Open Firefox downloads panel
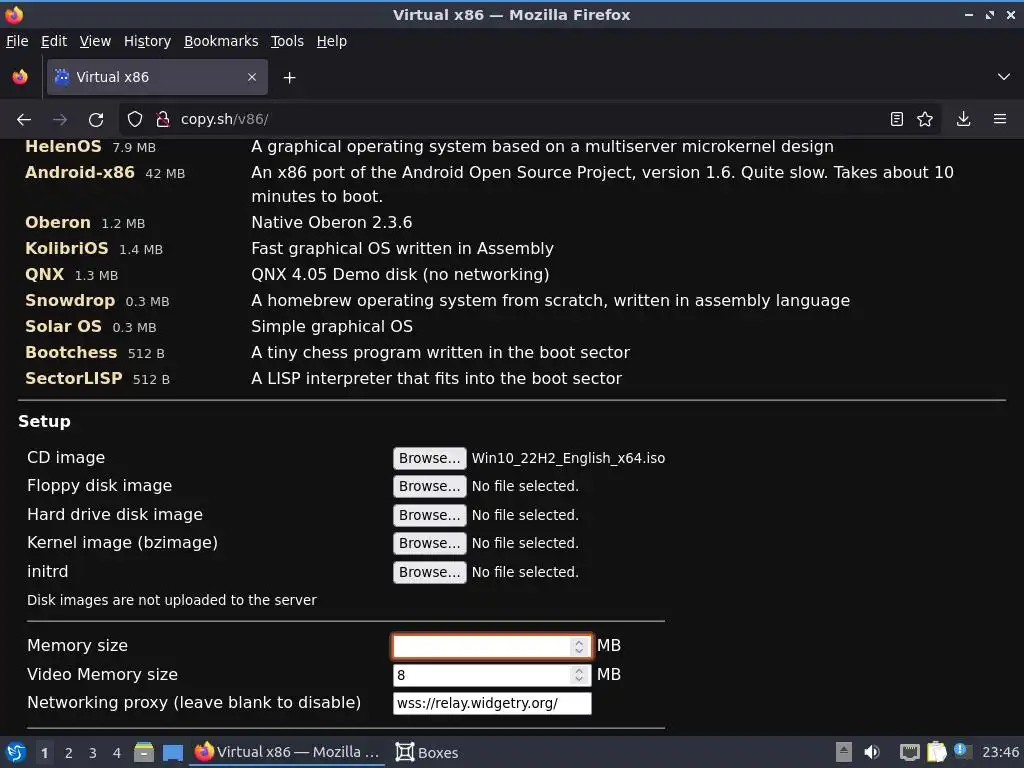Image resolution: width=1024 pixels, height=768 pixels. (963, 120)
